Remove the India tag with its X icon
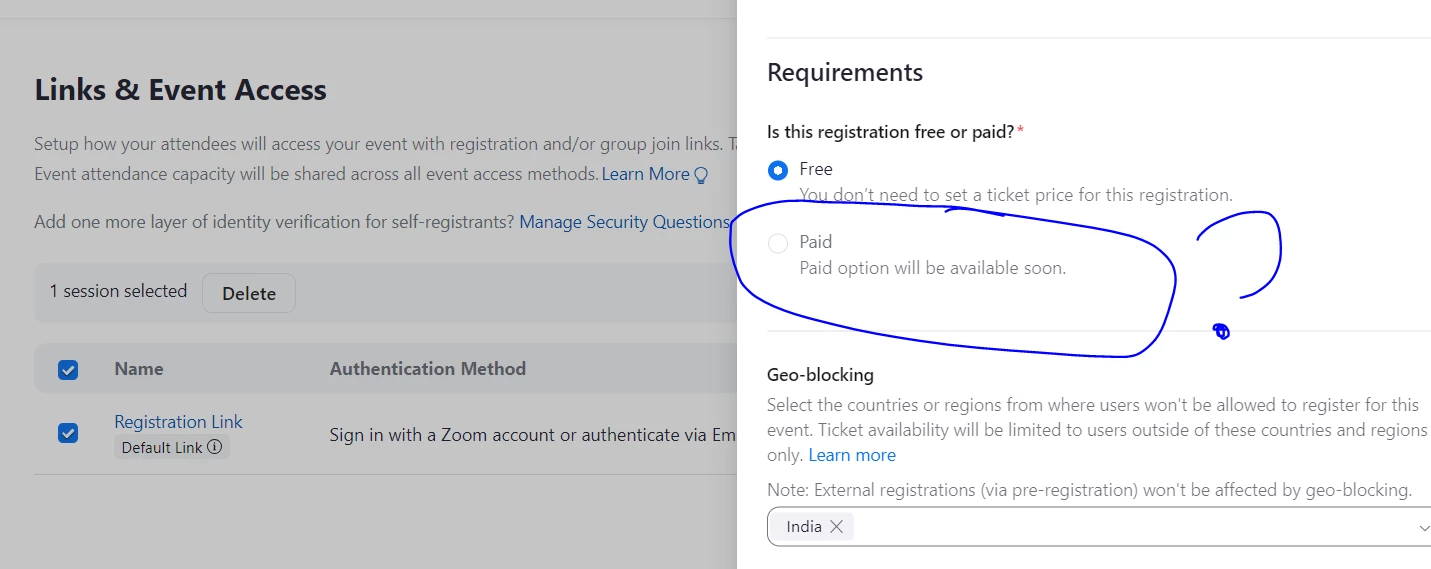Image resolution: width=1431 pixels, height=569 pixels. [x=837, y=526]
